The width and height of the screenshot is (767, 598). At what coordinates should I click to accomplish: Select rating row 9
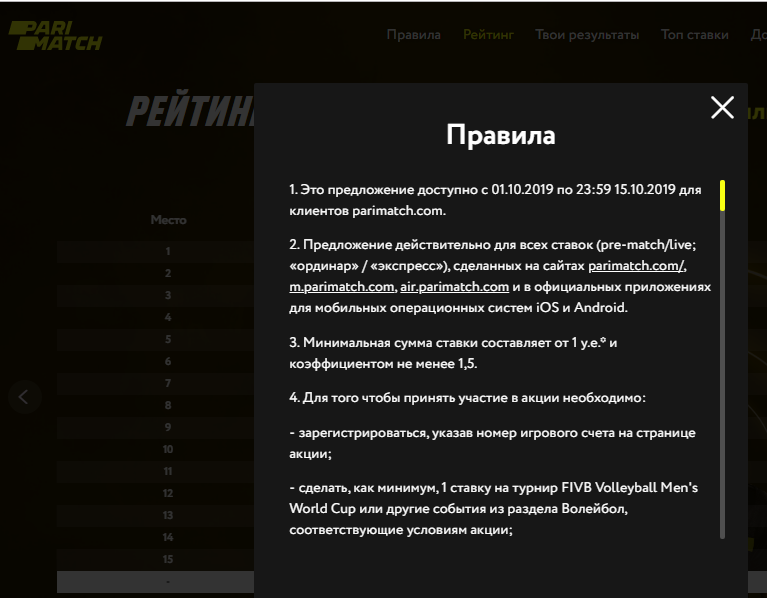pyautogui.click(x=156, y=427)
